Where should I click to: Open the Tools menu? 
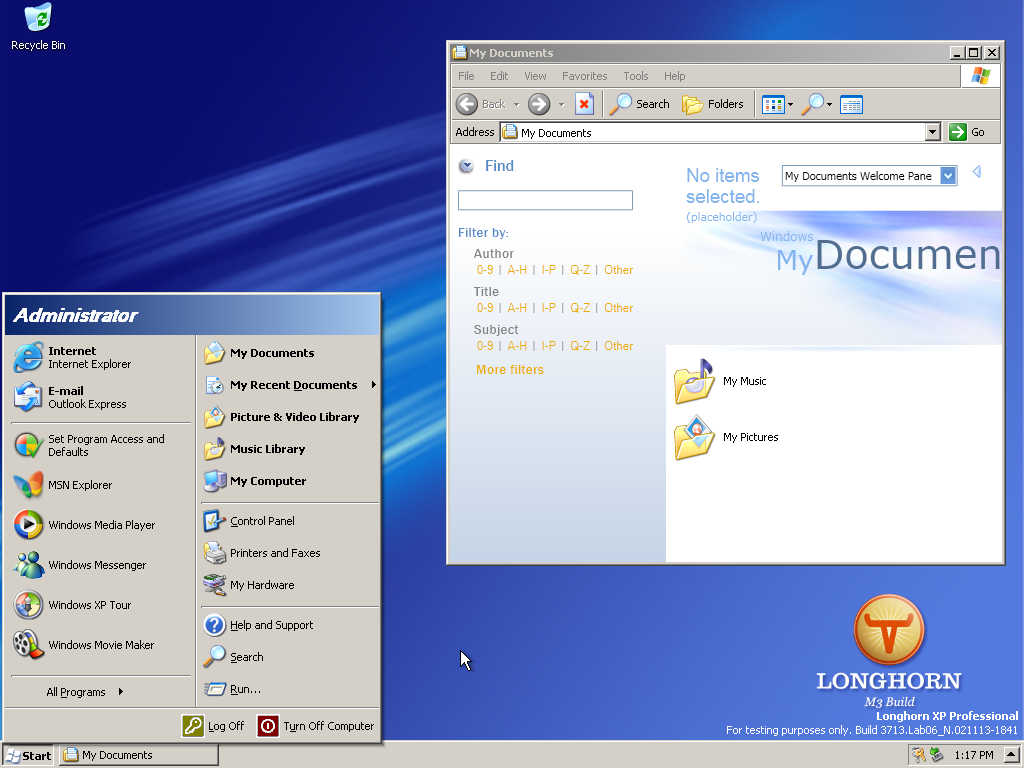click(635, 76)
